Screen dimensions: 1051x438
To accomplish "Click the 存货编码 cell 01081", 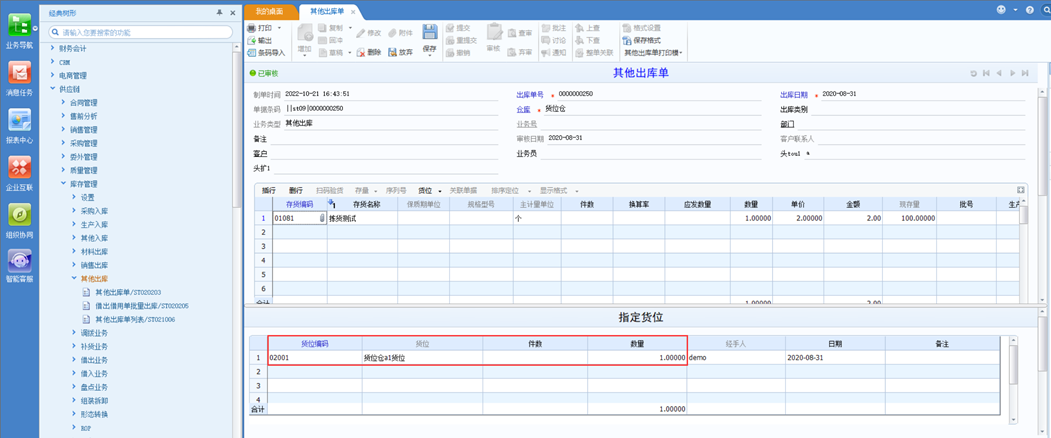I will [300, 218].
